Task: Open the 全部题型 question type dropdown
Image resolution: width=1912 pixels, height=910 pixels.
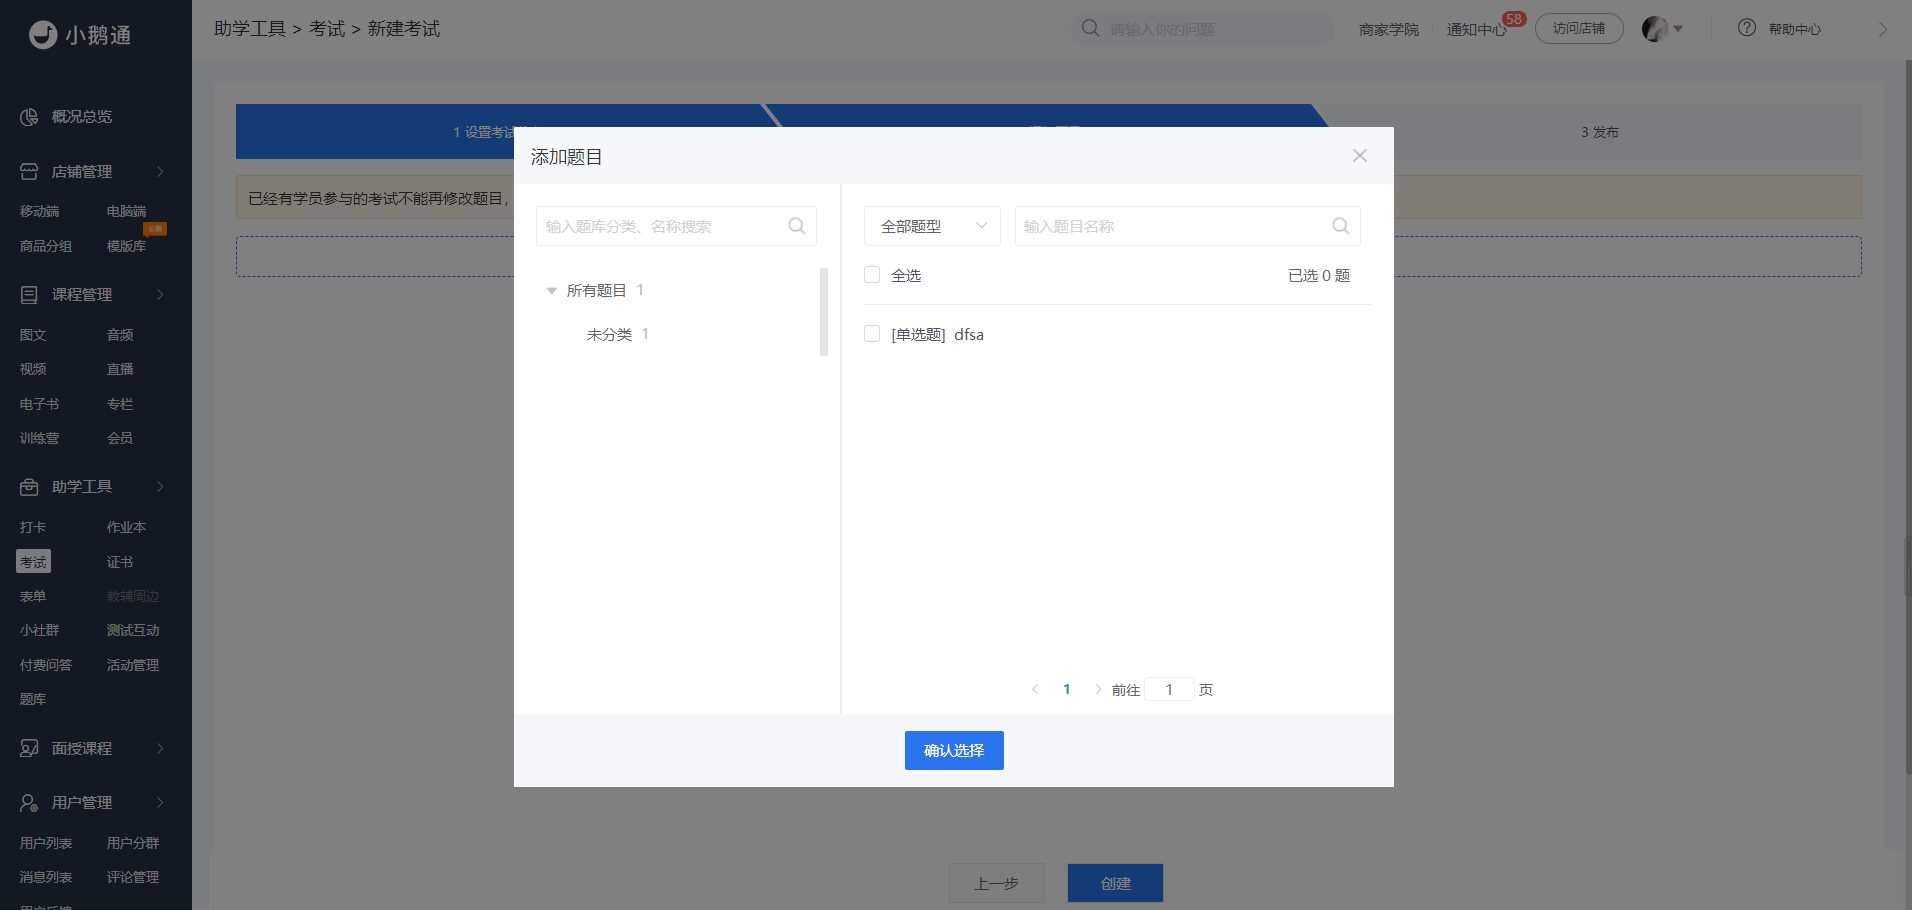Action: click(932, 226)
